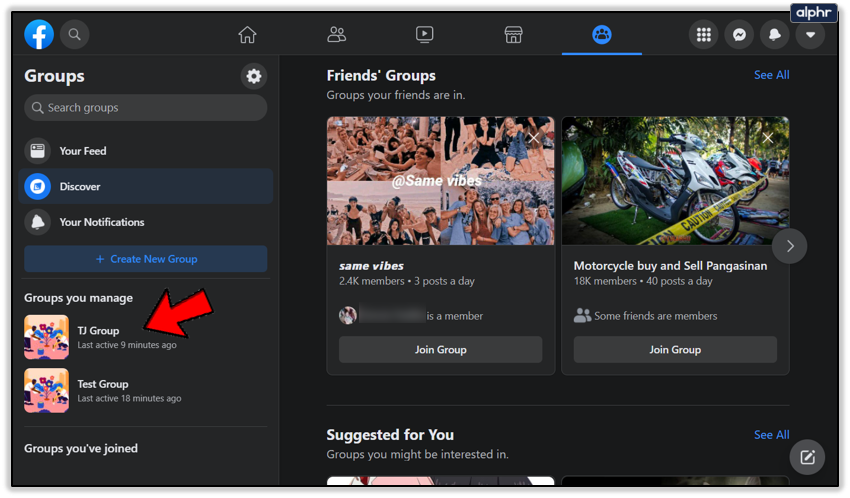Expand the account dropdown arrow
The image size is (850, 498).
click(x=810, y=35)
